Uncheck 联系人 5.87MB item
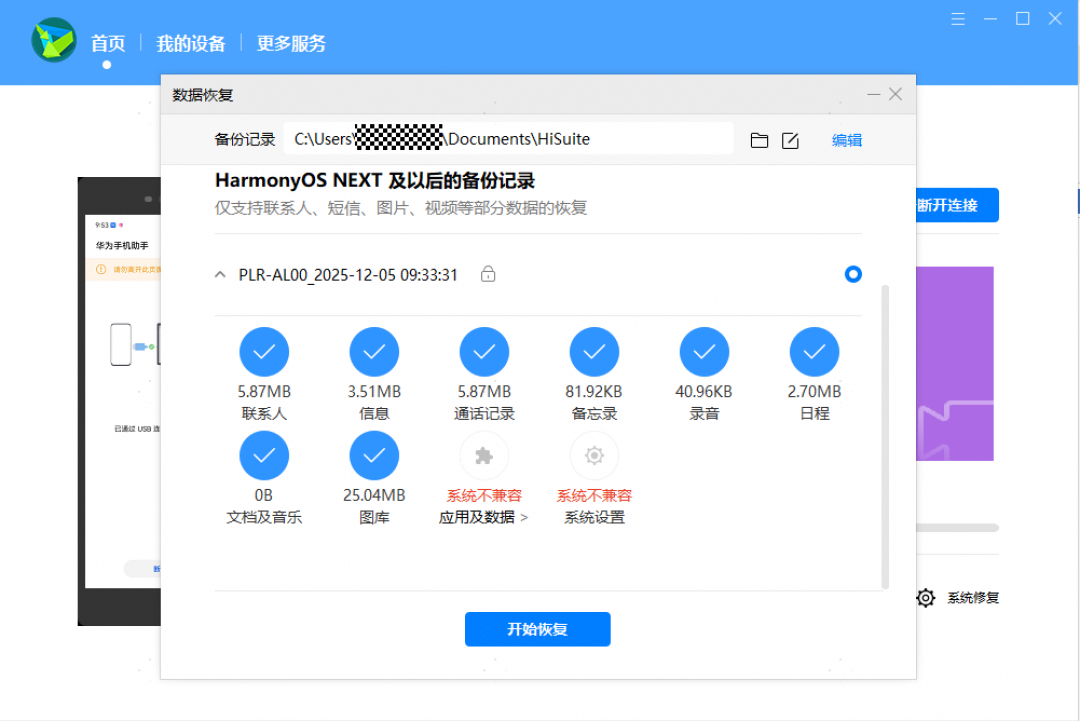The image size is (1080, 721). 264,352
